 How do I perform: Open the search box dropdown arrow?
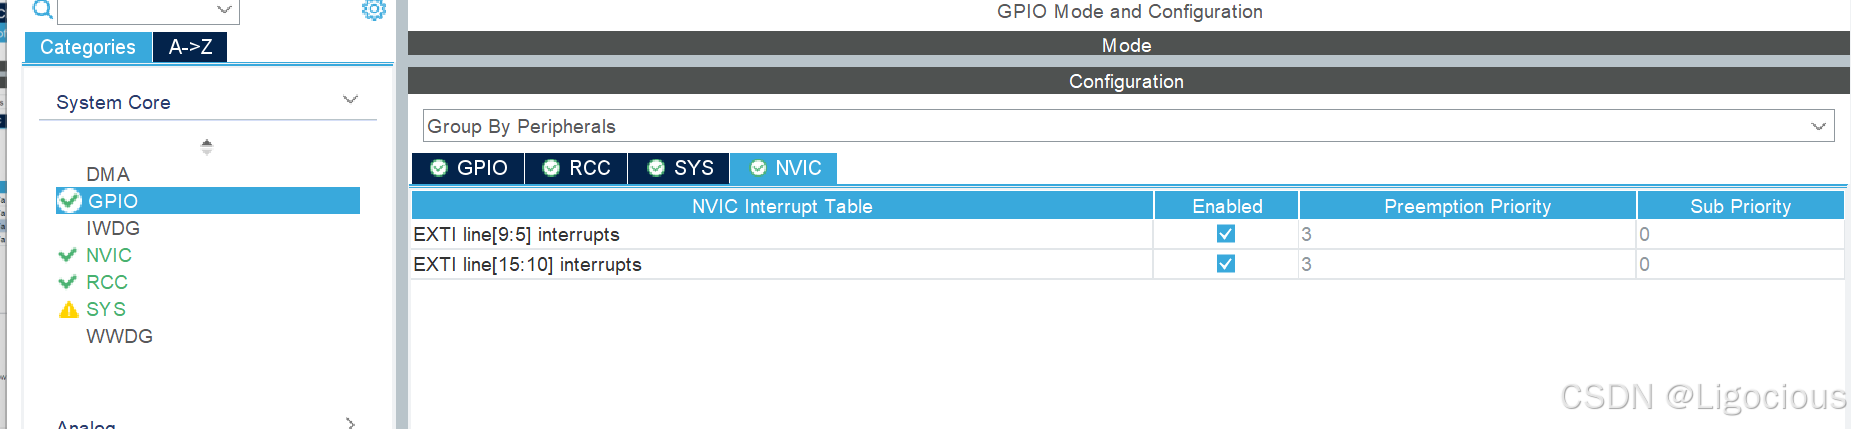(x=225, y=10)
